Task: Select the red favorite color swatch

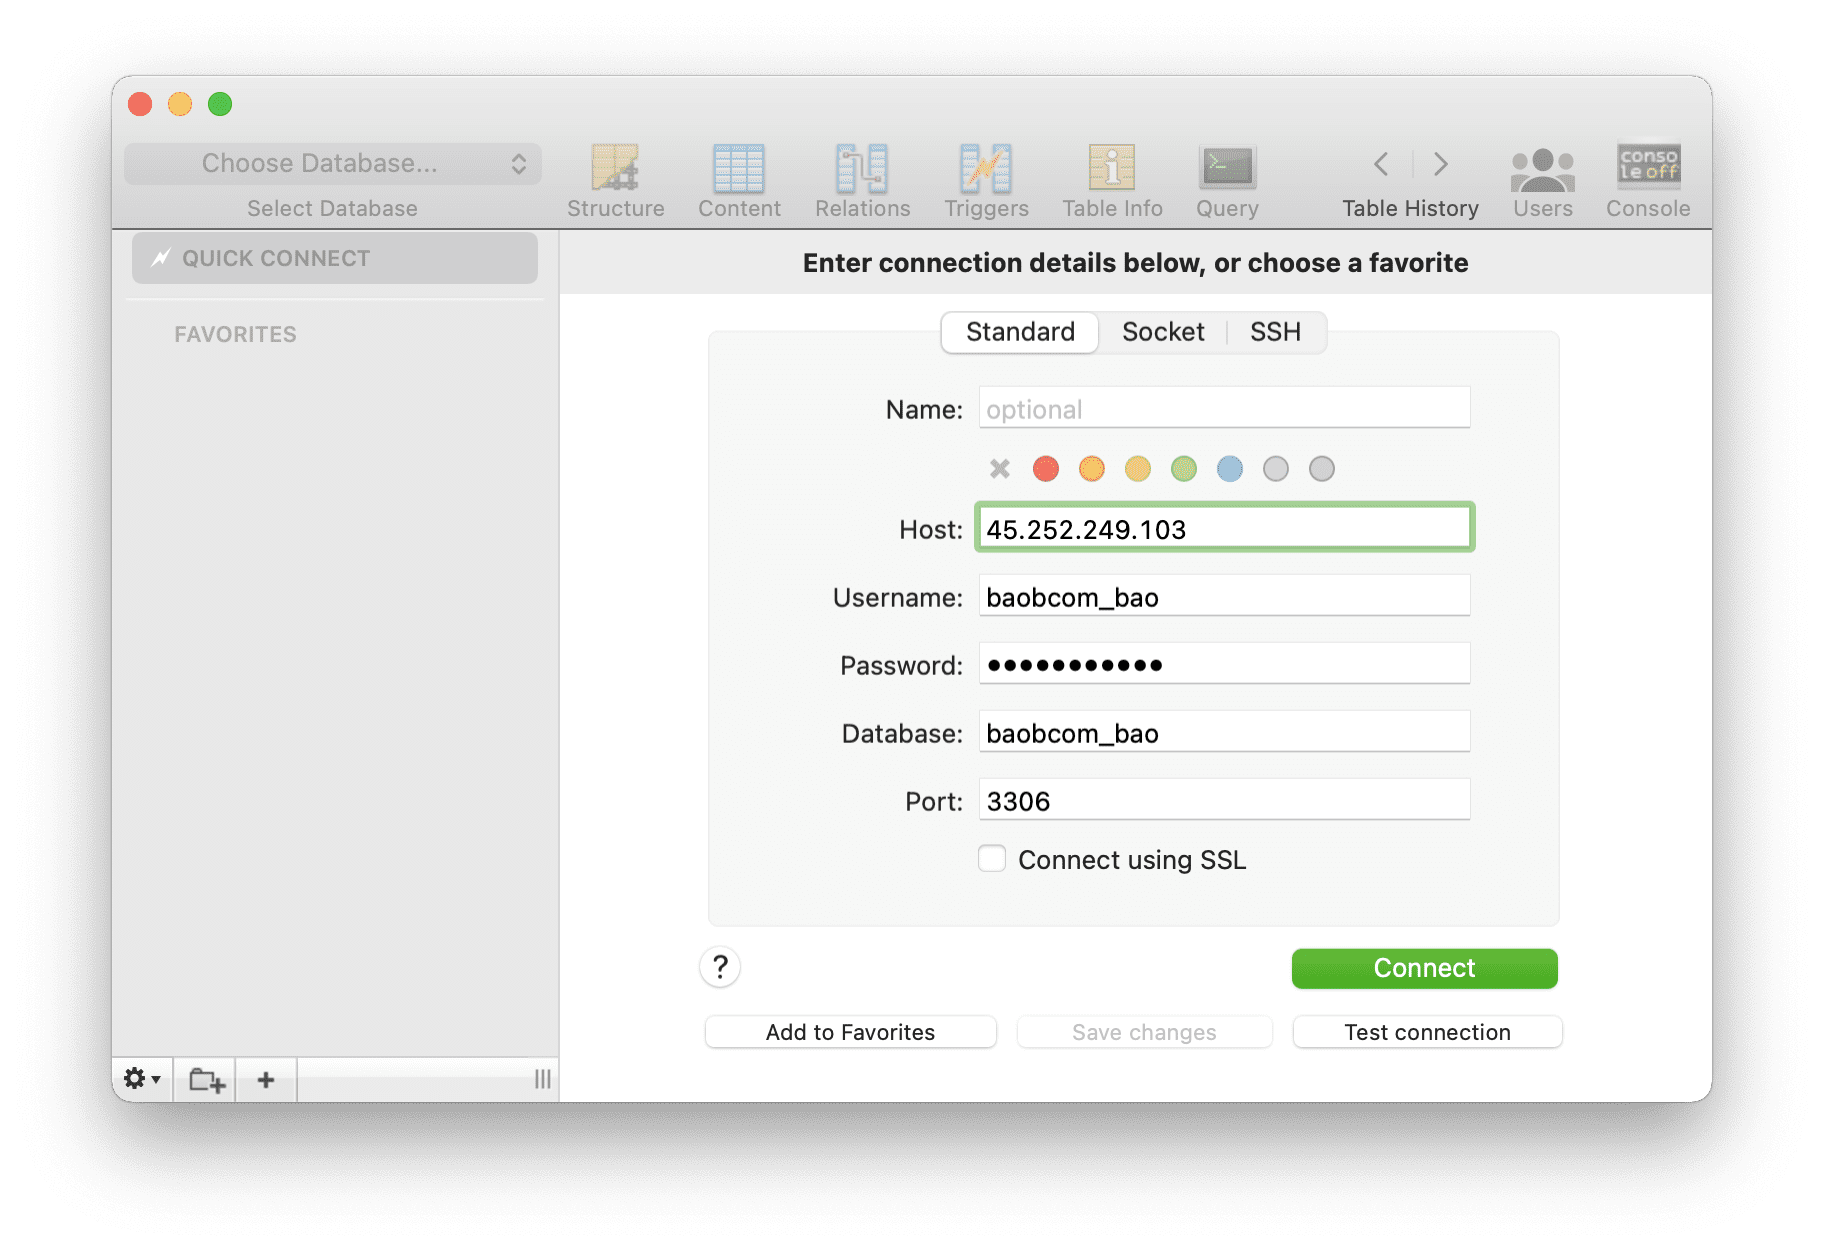Action: (x=1046, y=468)
